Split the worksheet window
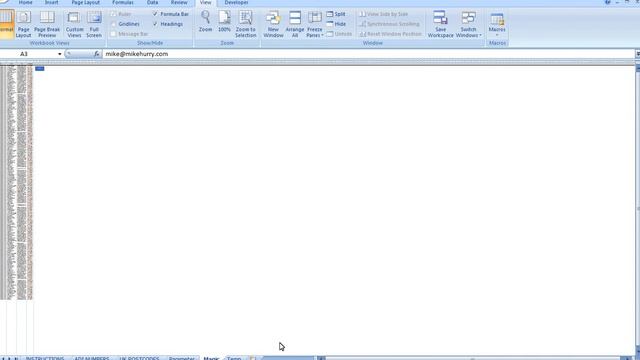 coord(336,14)
